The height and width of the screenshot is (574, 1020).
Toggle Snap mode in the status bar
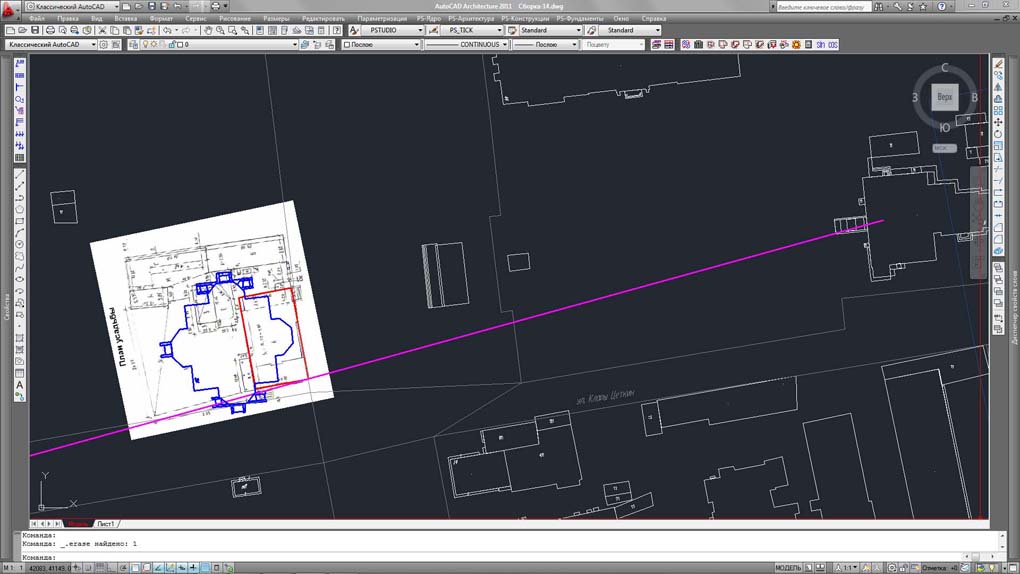pos(87,568)
